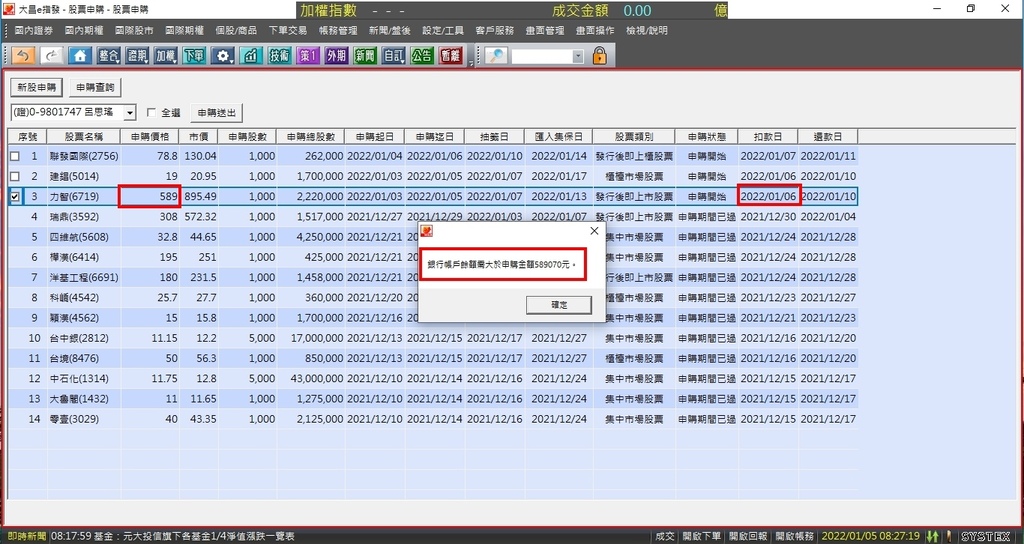
Task: Open the 證期 toolbar button
Action: coord(137,56)
